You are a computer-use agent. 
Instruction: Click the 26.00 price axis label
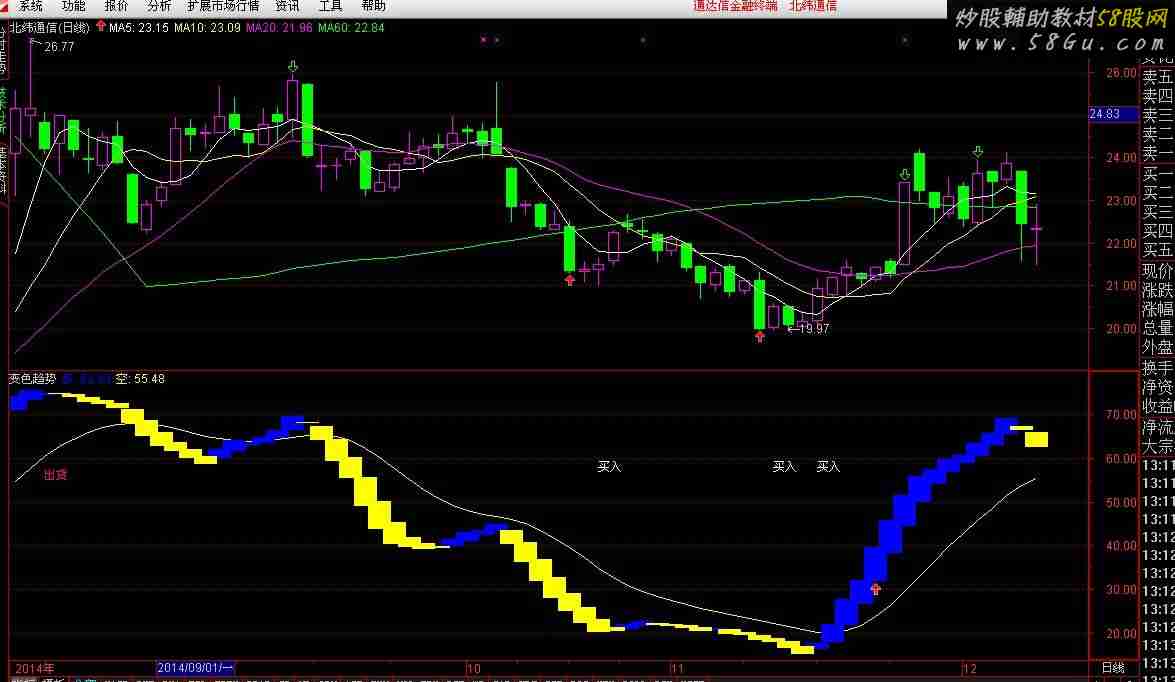(1122, 73)
